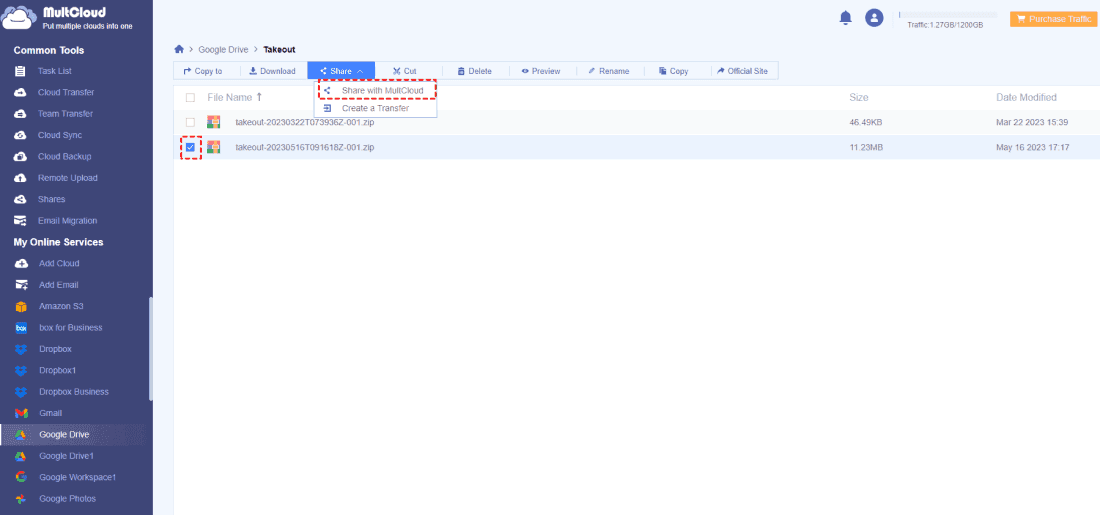Click the Google Drive sidebar icon
Image resolution: width=1100 pixels, height=515 pixels.
point(21,435)
